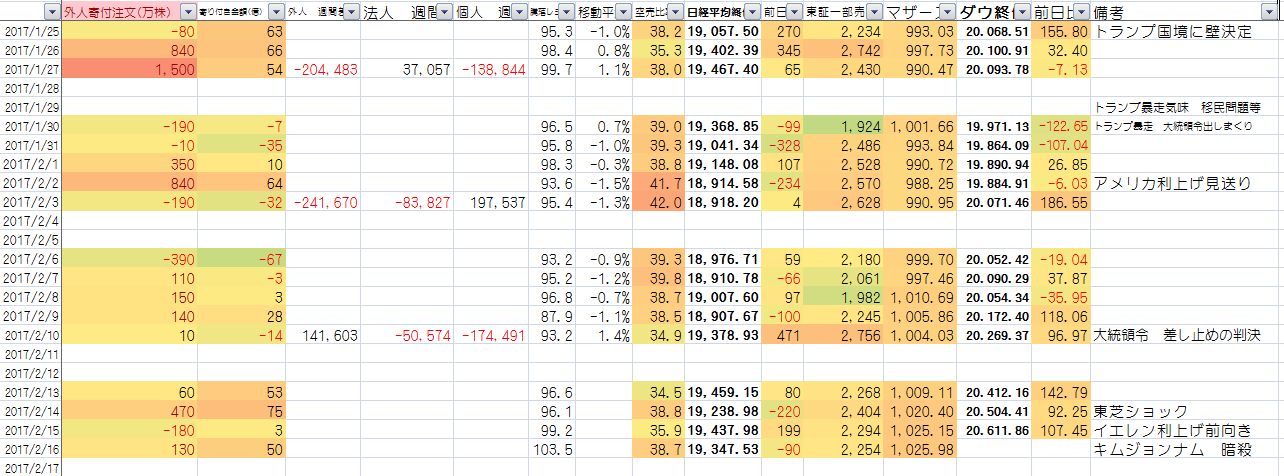
Task: Select the Nikkei value 19,378.93 cell
Action: 723,335
